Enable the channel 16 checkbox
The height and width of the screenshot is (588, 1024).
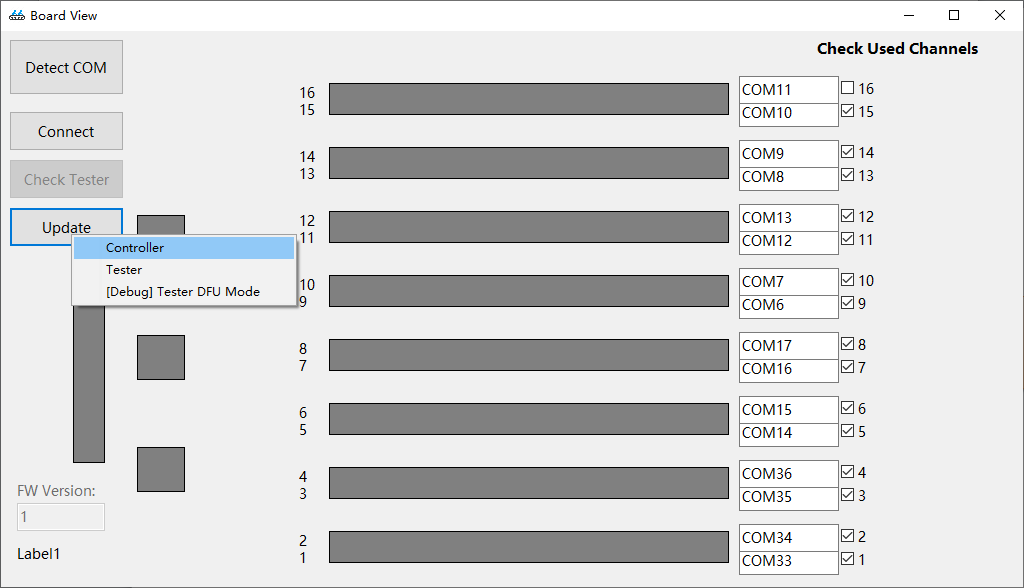point(848,88)
